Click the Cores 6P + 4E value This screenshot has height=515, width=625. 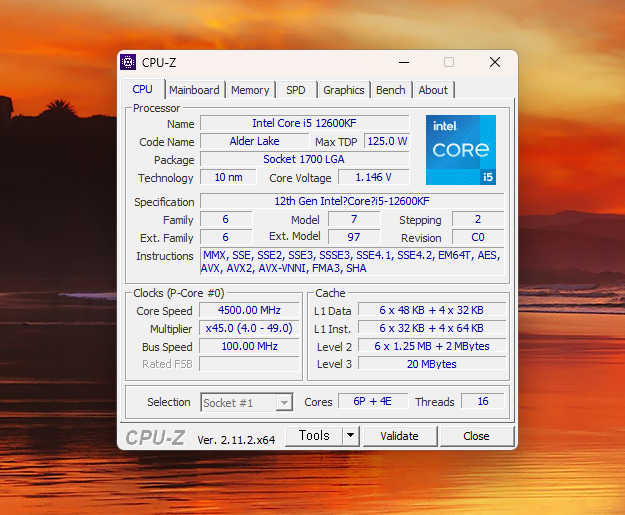point(373,401)
